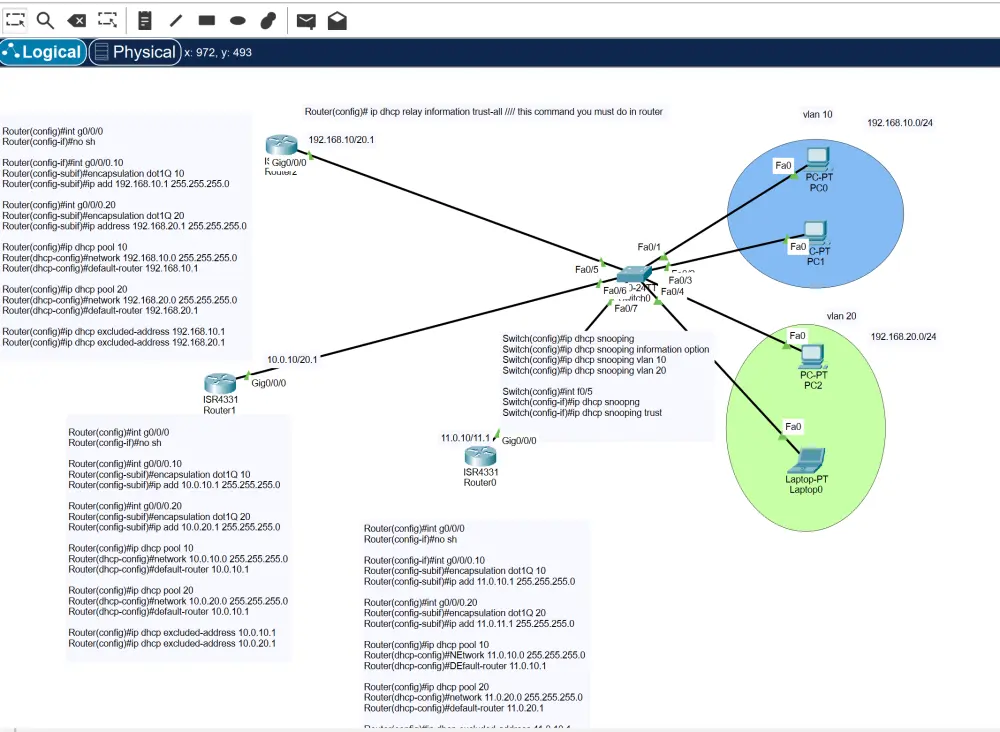Screen dimensions: 1000x732
Task: Select the Draw Freeform tool
Action: click(268, 21)
